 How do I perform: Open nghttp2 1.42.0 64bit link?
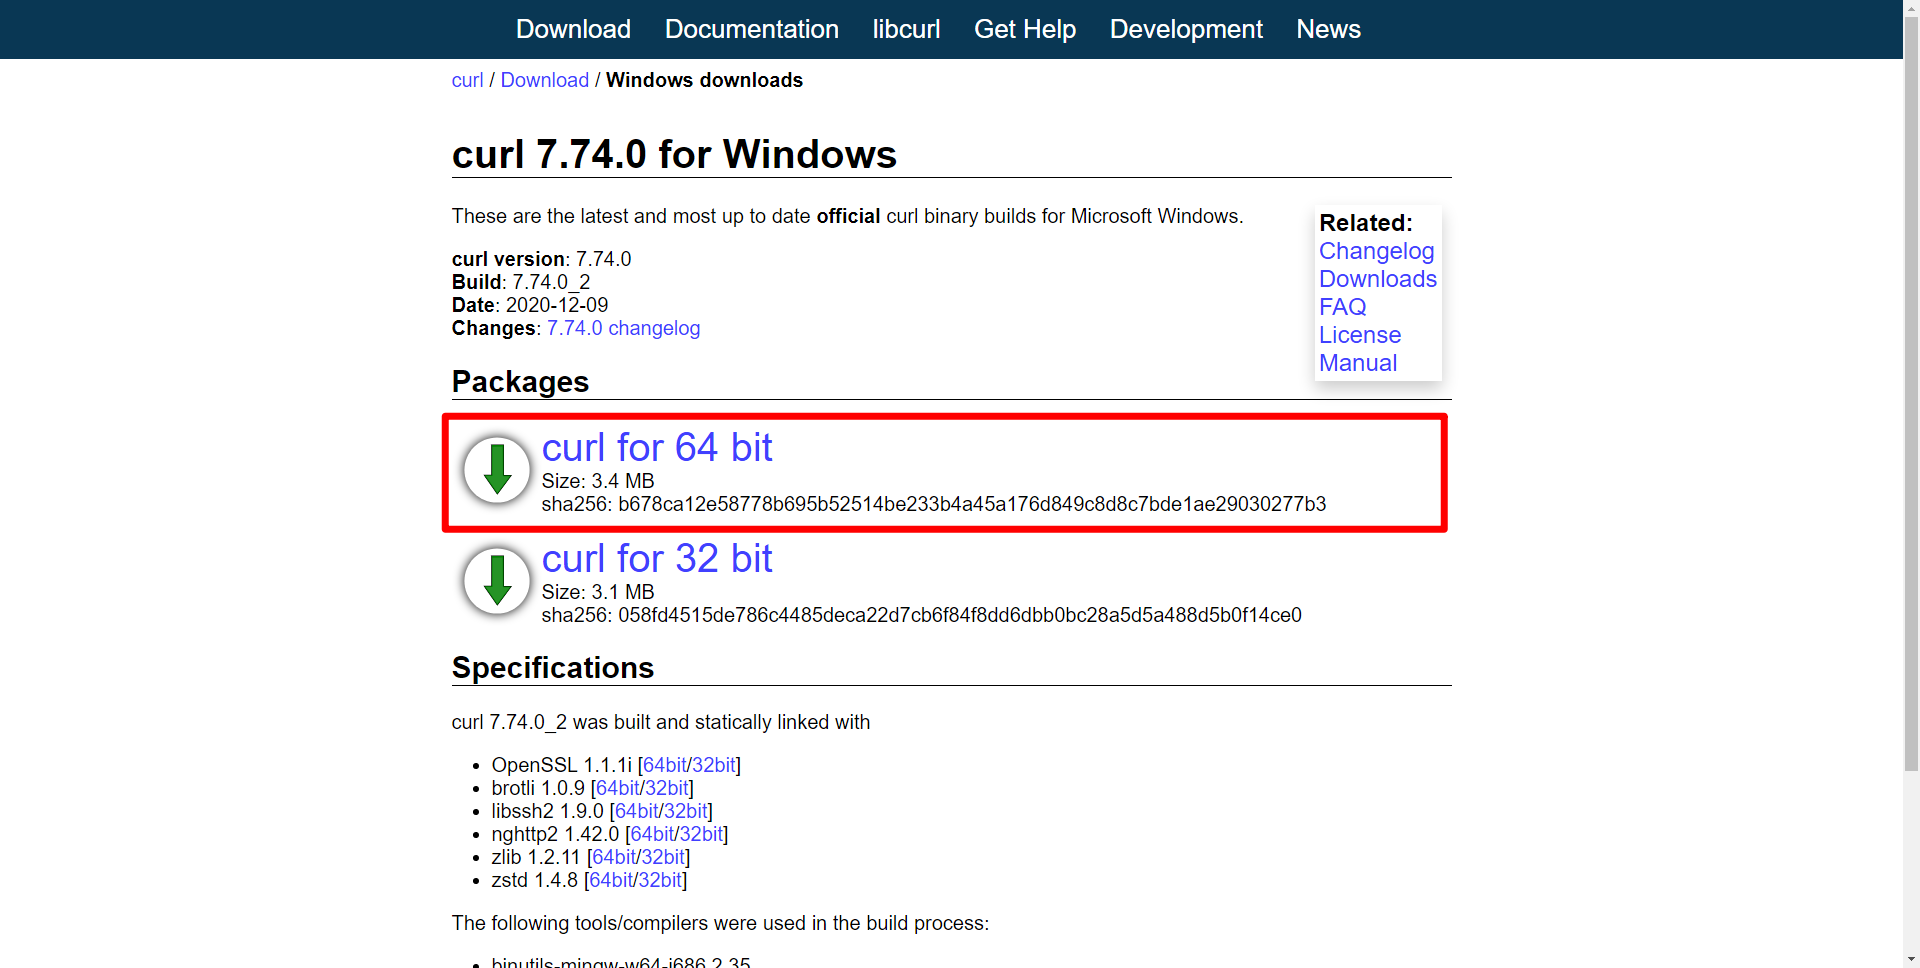tap(652, 834)
